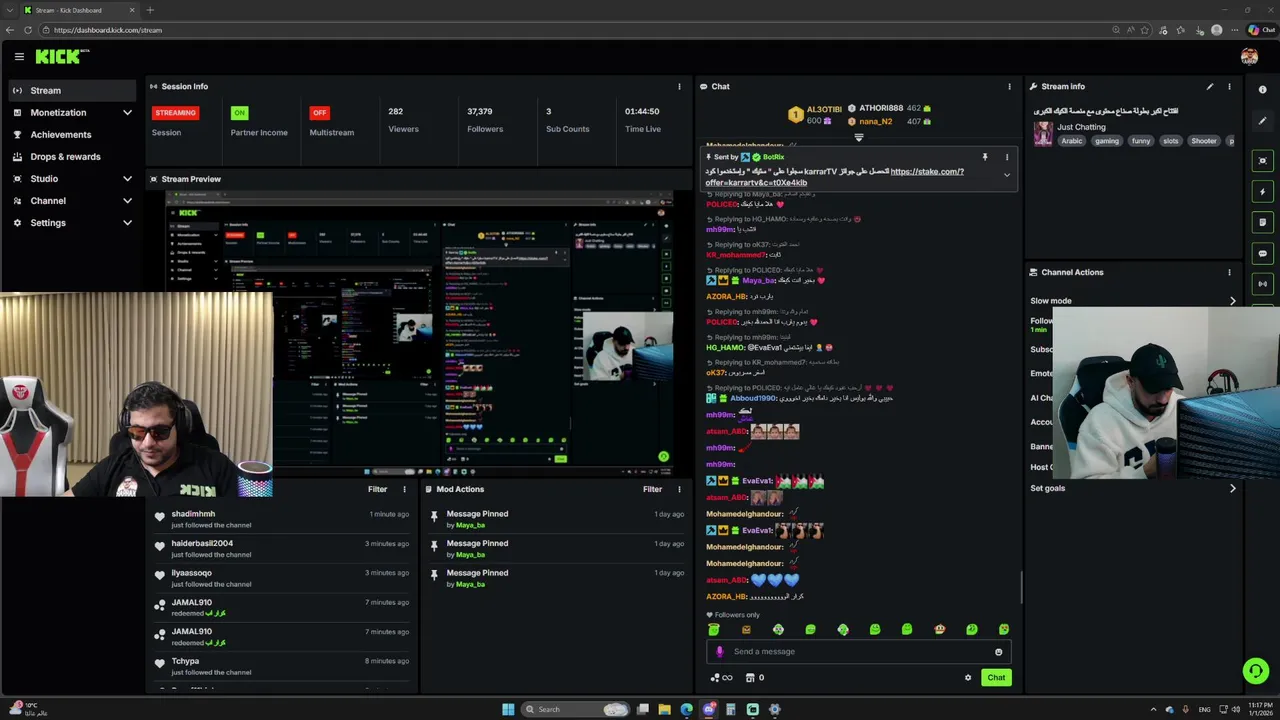1280x720 pixels.
Task: Open File Explorer from taskbar
Action: point(664,709)
